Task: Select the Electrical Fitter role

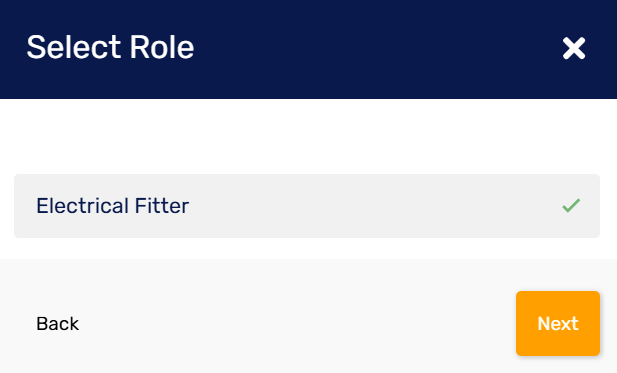Action: pyautogui.click(x=307, y=206)
